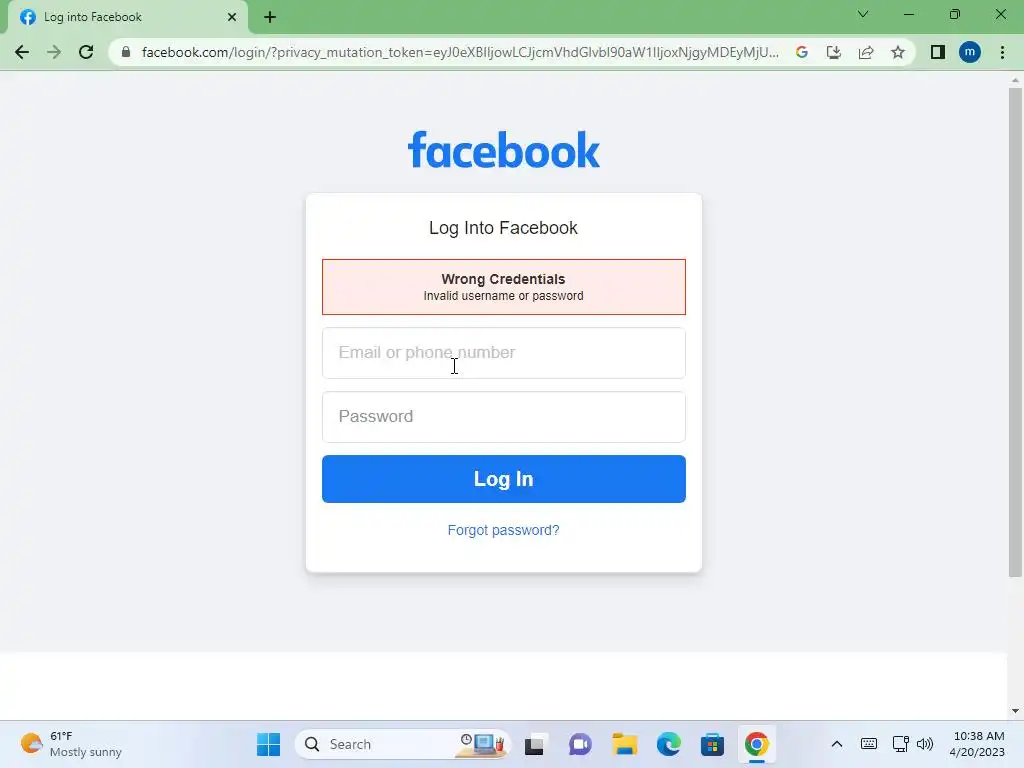Reload the Facebook login page
The width and height of the screenshot is (1024, 768).
tap(86, 52)
